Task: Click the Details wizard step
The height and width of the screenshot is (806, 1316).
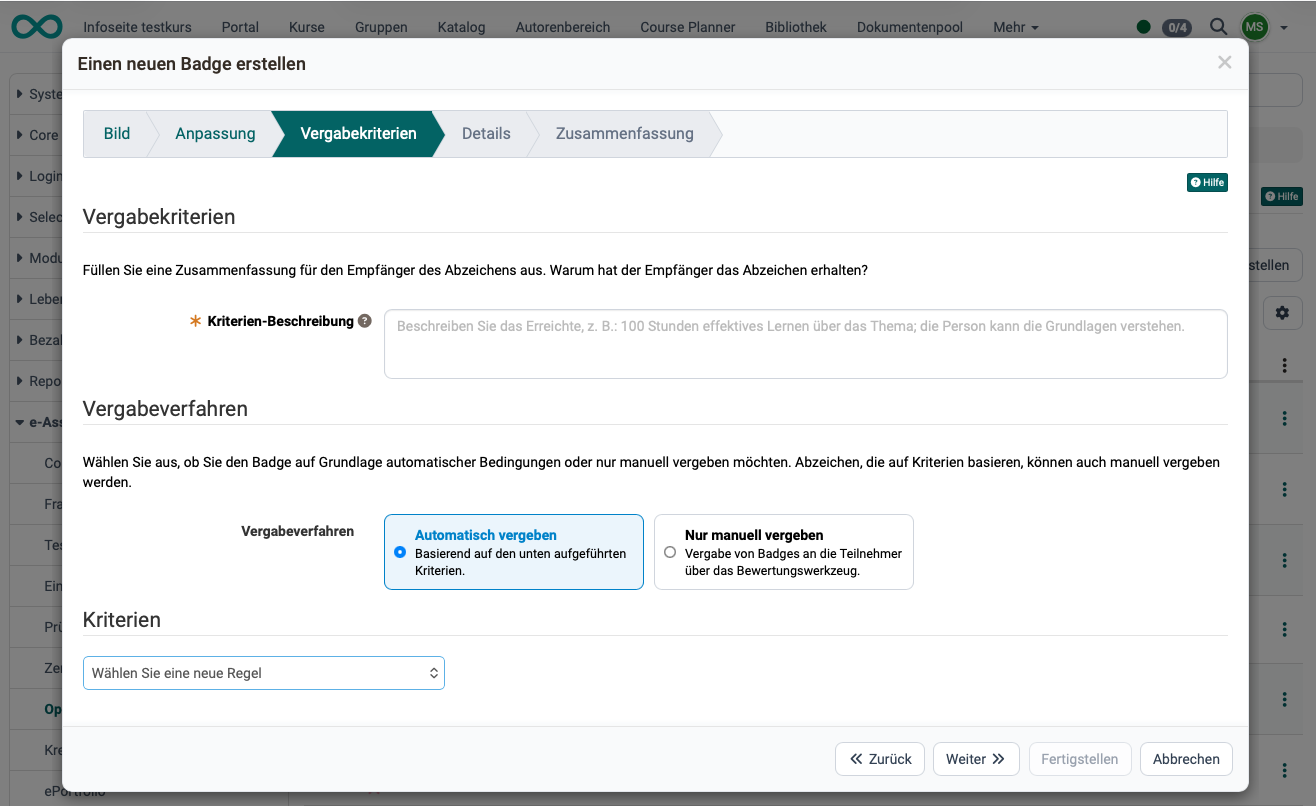Action: (486, 133)
